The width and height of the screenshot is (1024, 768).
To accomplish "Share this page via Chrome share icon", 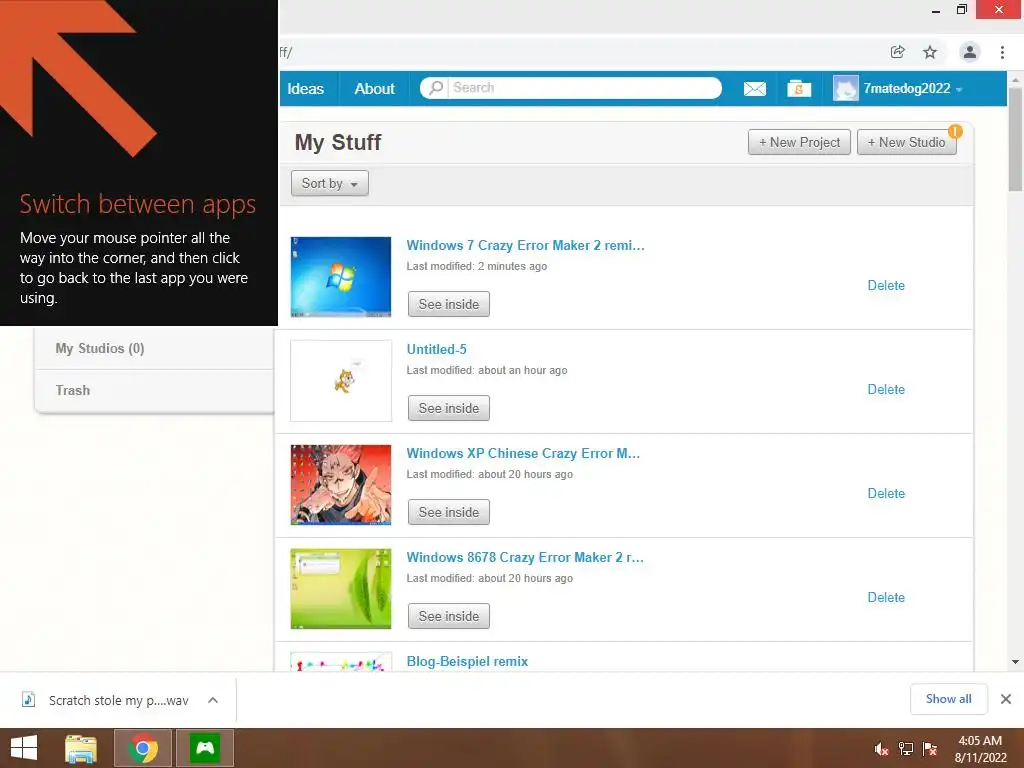I will 897,52.
